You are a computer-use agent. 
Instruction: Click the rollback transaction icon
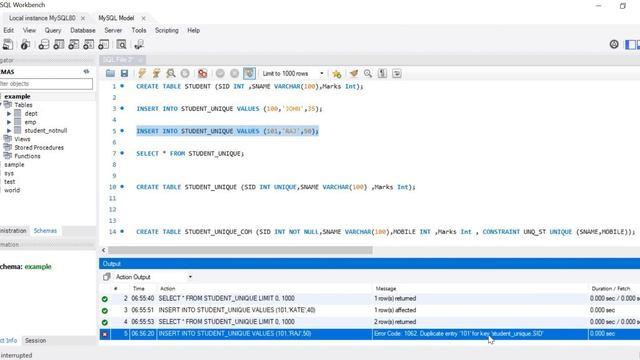tap(234, 73)
